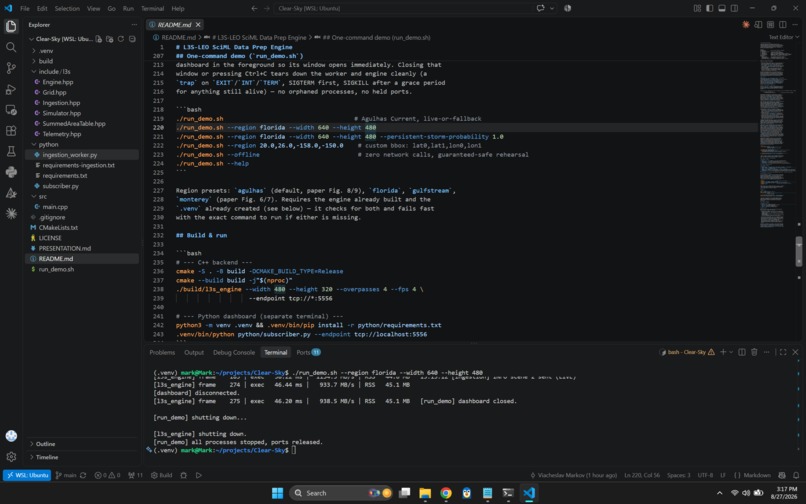Maximize the terminal panel size
This screenshot has height=504, width=806.
783,352
